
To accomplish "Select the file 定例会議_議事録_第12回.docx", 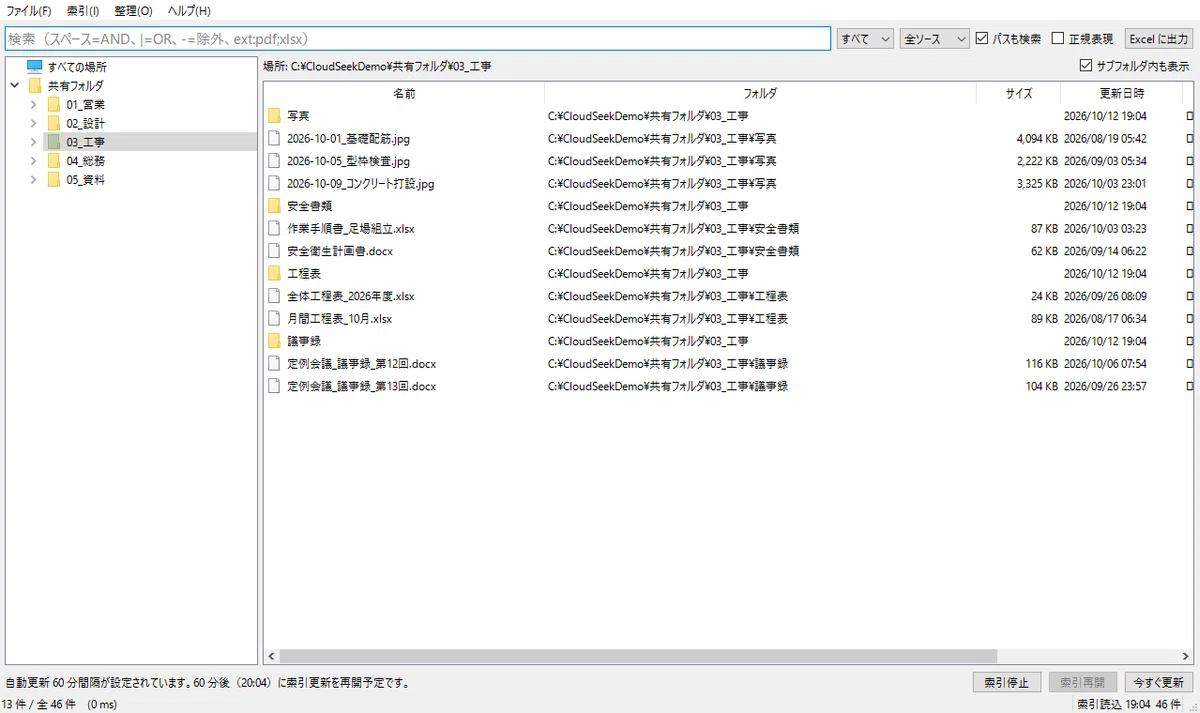I will pos(362,364).
